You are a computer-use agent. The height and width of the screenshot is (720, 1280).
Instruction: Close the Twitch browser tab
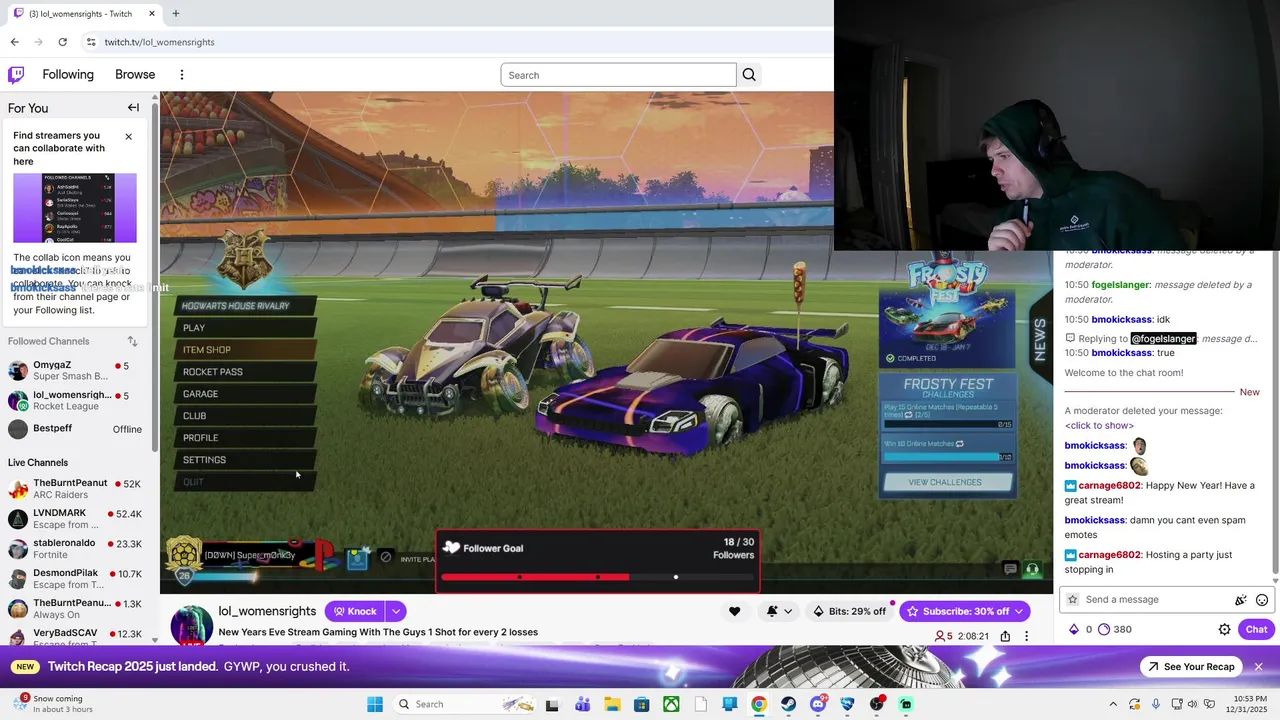(x=152, y=14)
